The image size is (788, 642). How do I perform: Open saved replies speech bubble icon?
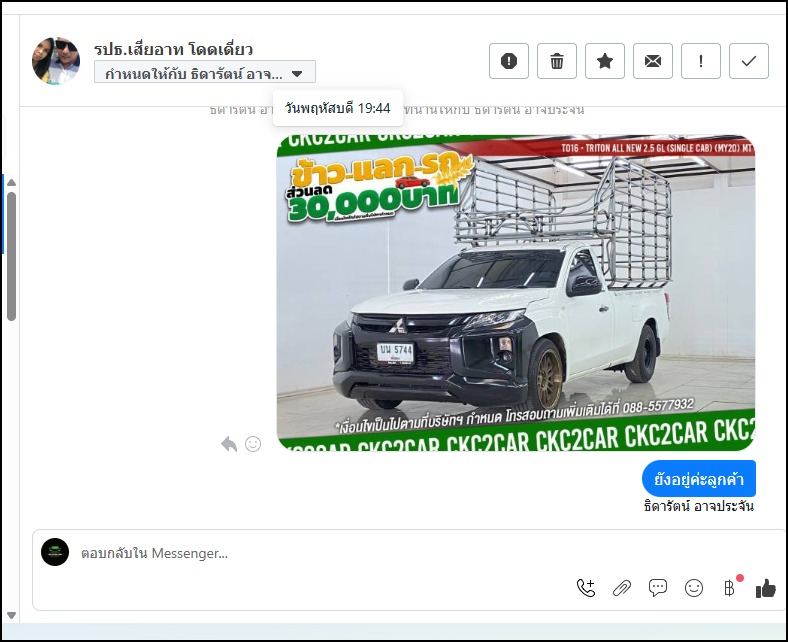pos(657,588)
